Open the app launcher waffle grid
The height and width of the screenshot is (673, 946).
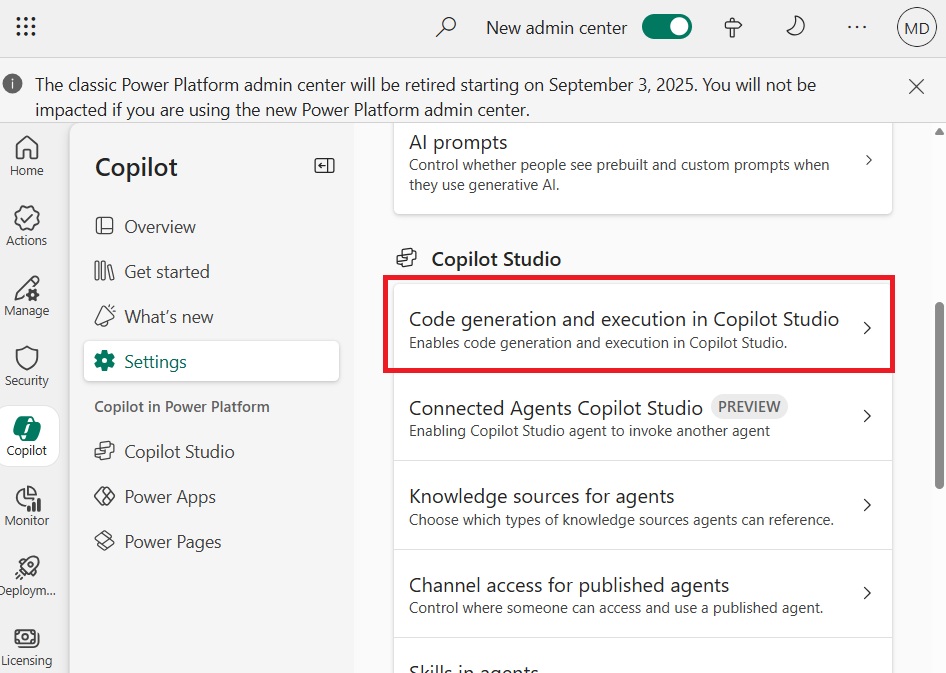coord(27,27)
